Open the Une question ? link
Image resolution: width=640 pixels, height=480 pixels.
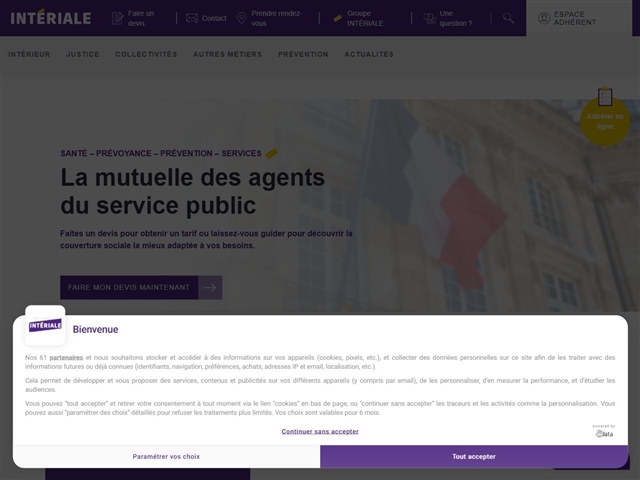(x=456, y=18)
